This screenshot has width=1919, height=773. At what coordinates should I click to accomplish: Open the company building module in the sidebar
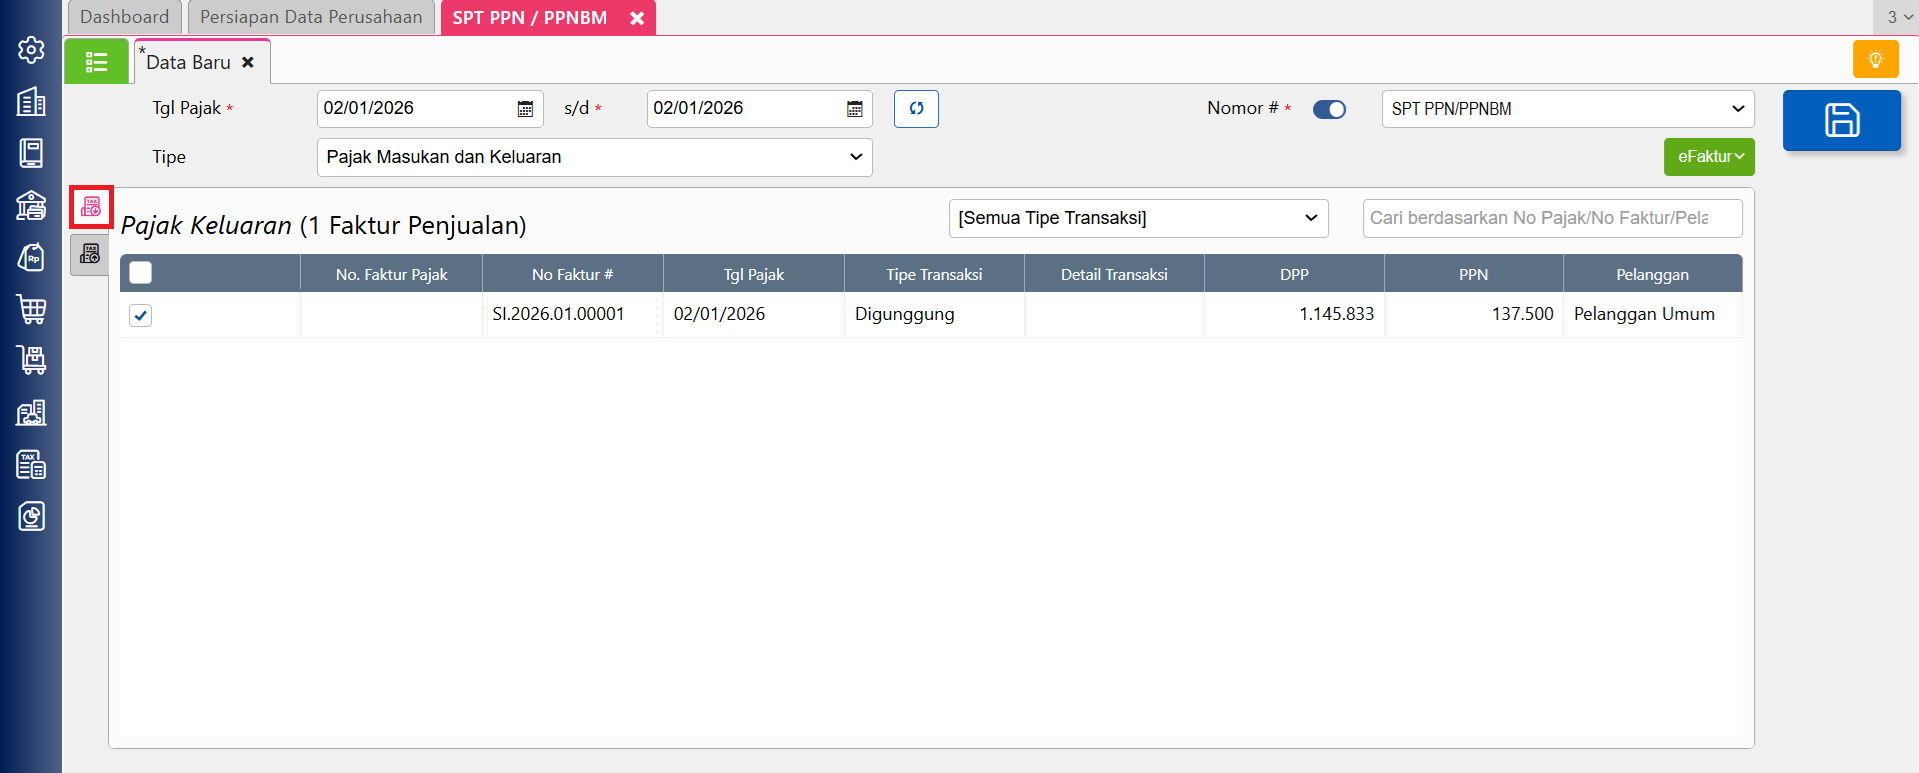click(31, 102)
